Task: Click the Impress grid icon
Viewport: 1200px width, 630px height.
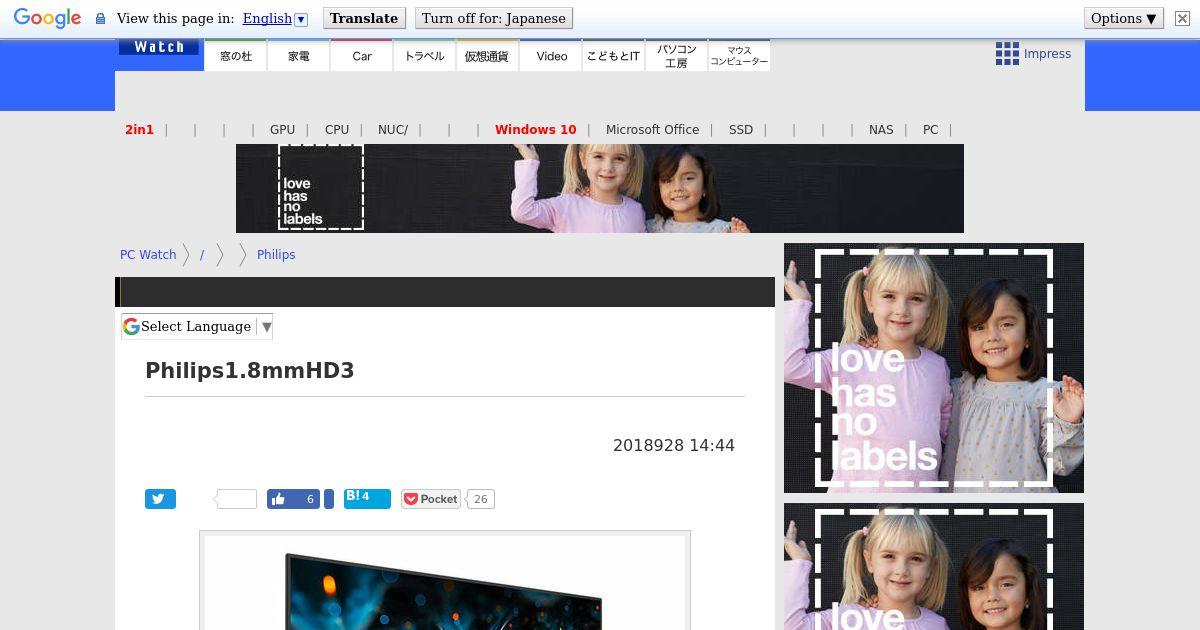Action: (1007, 54)
